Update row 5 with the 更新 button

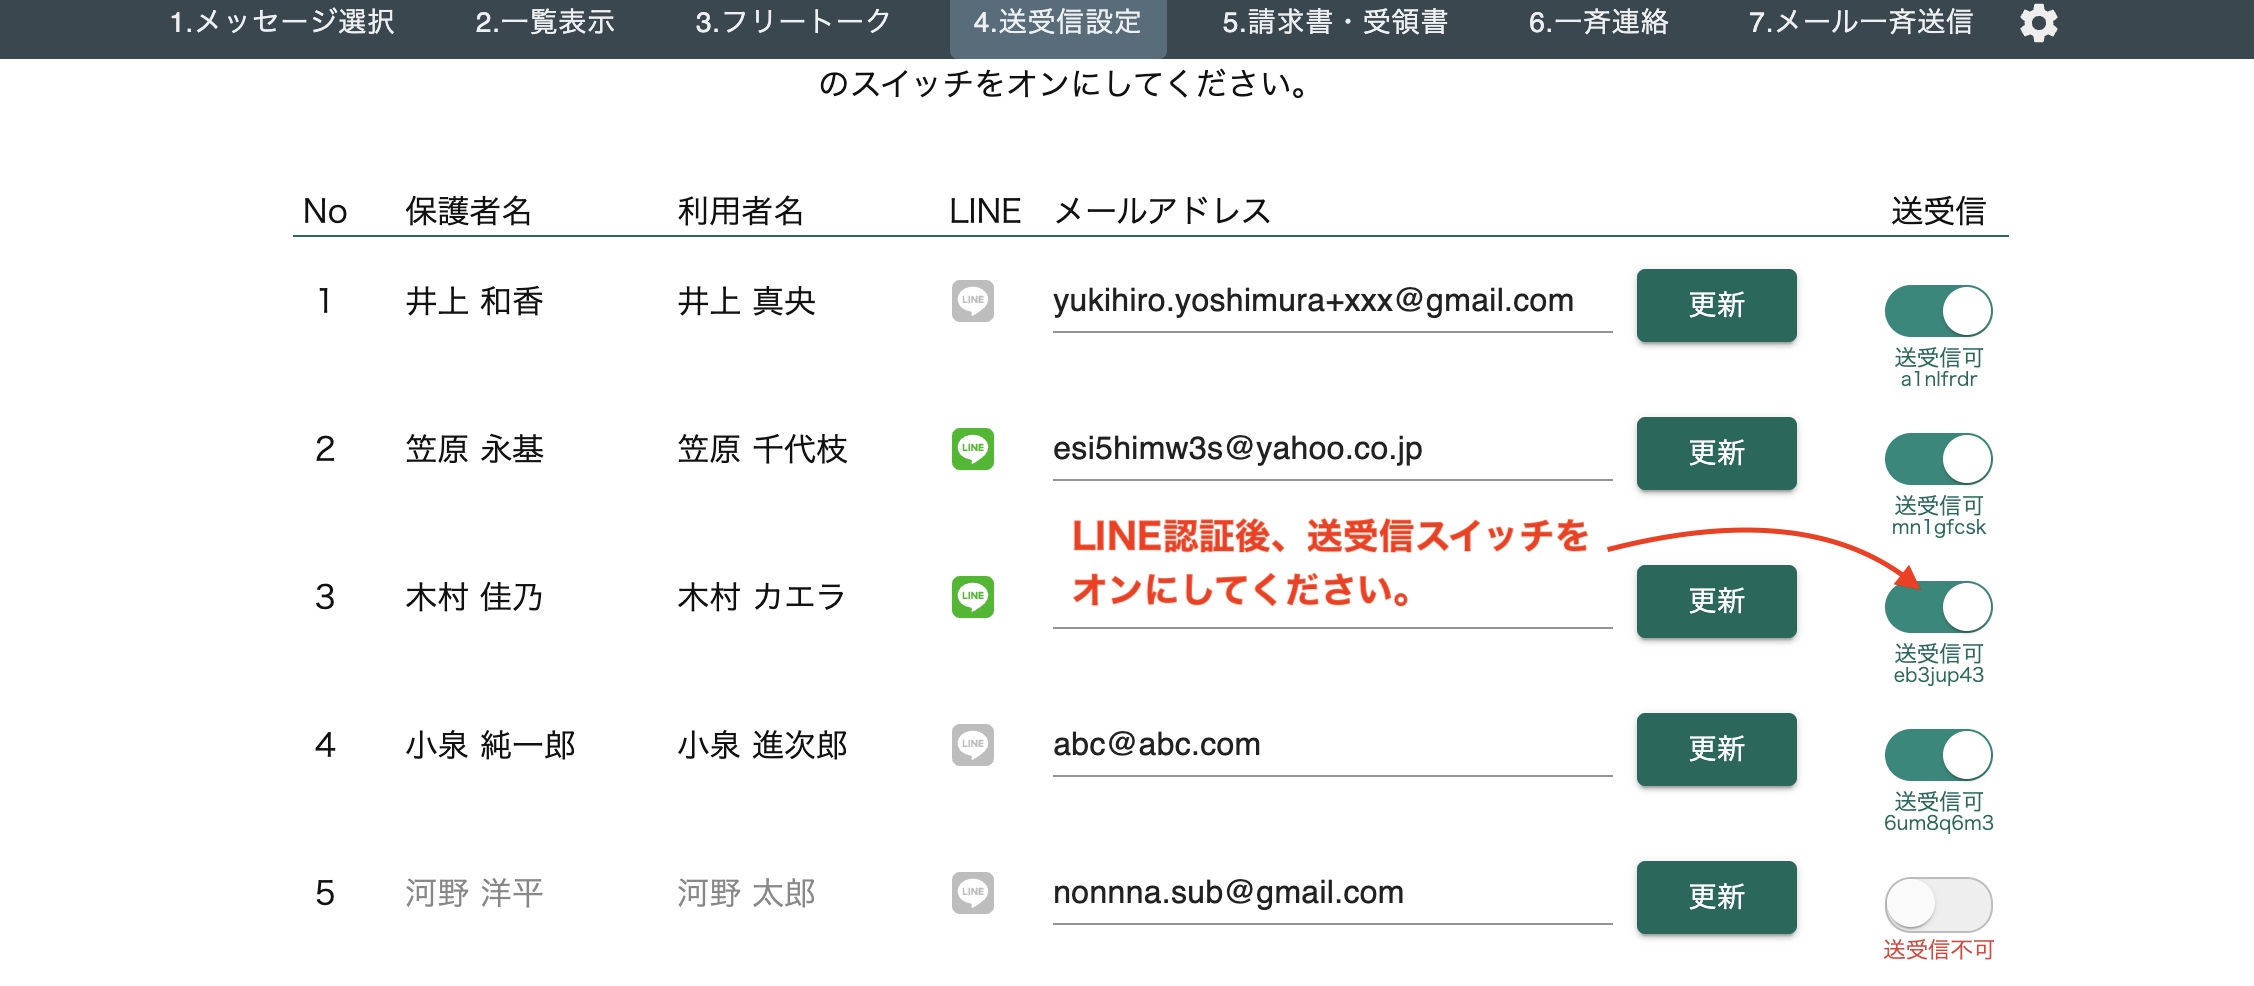pos(1716,897)
